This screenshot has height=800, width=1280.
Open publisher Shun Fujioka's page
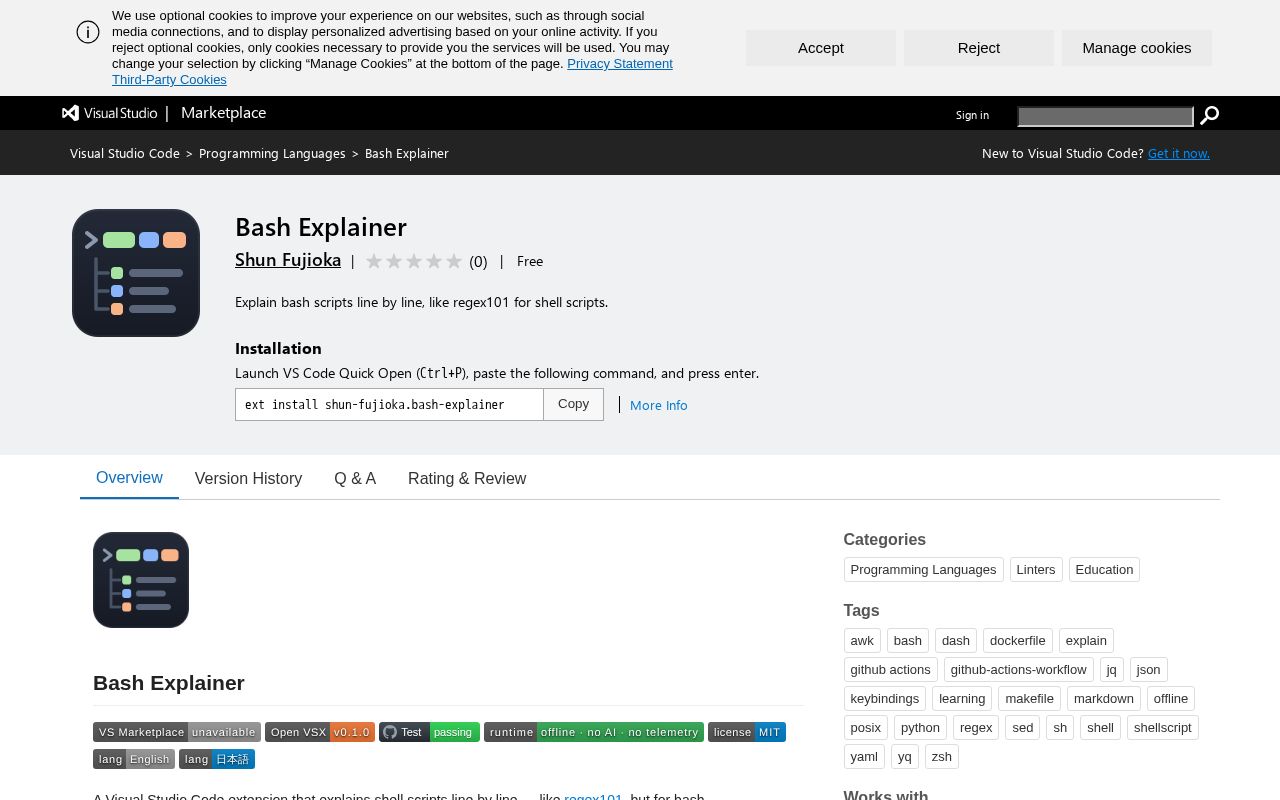(288, 260)
